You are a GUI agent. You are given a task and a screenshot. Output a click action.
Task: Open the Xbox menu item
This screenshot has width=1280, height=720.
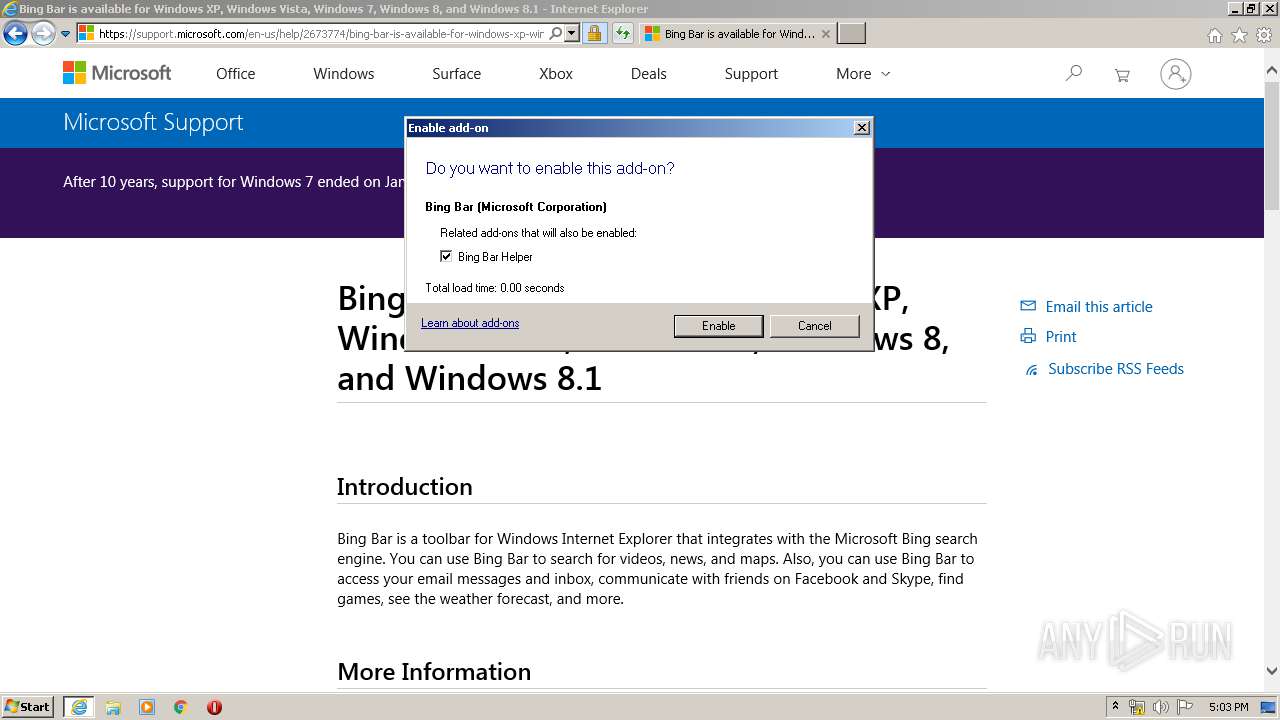tap(556, 74)
